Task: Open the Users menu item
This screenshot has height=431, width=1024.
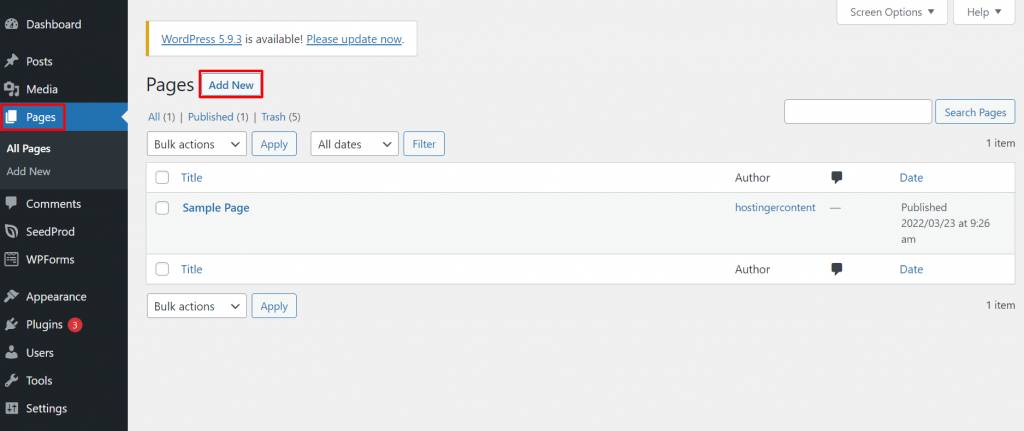Action: click(40, 353)
